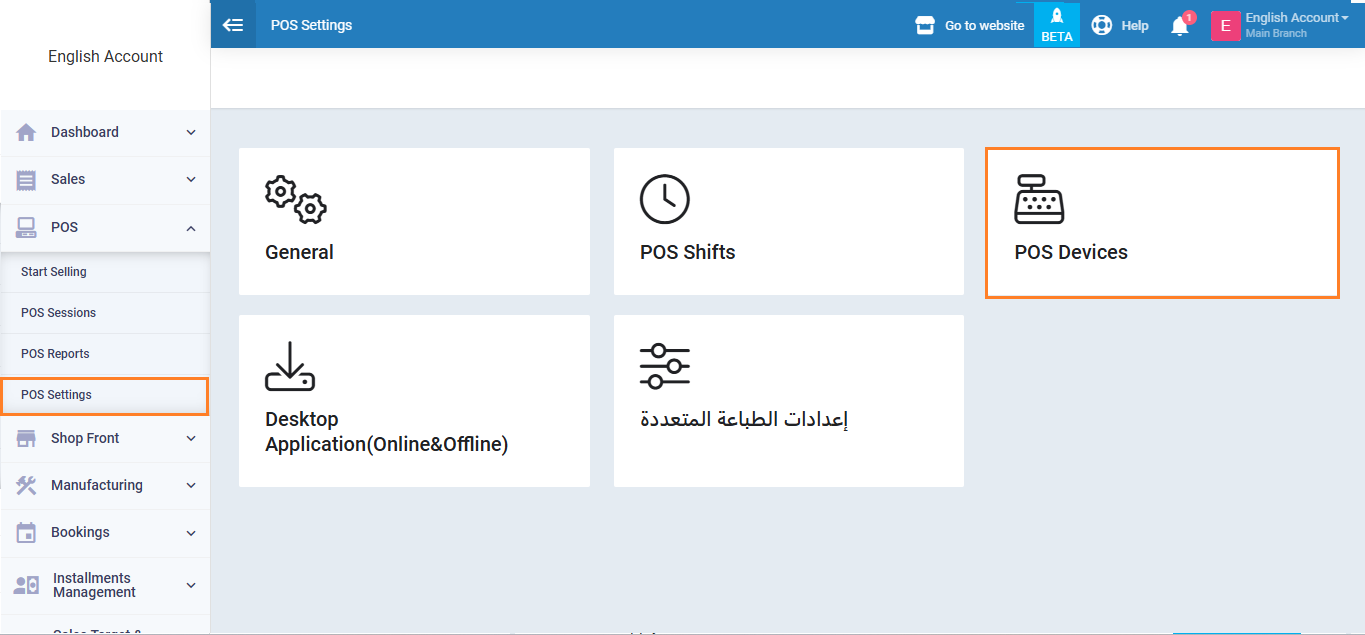Open POS Sessions from sidebar
The width and height of the screenshot is (1365, 635).
pos(59,313)
